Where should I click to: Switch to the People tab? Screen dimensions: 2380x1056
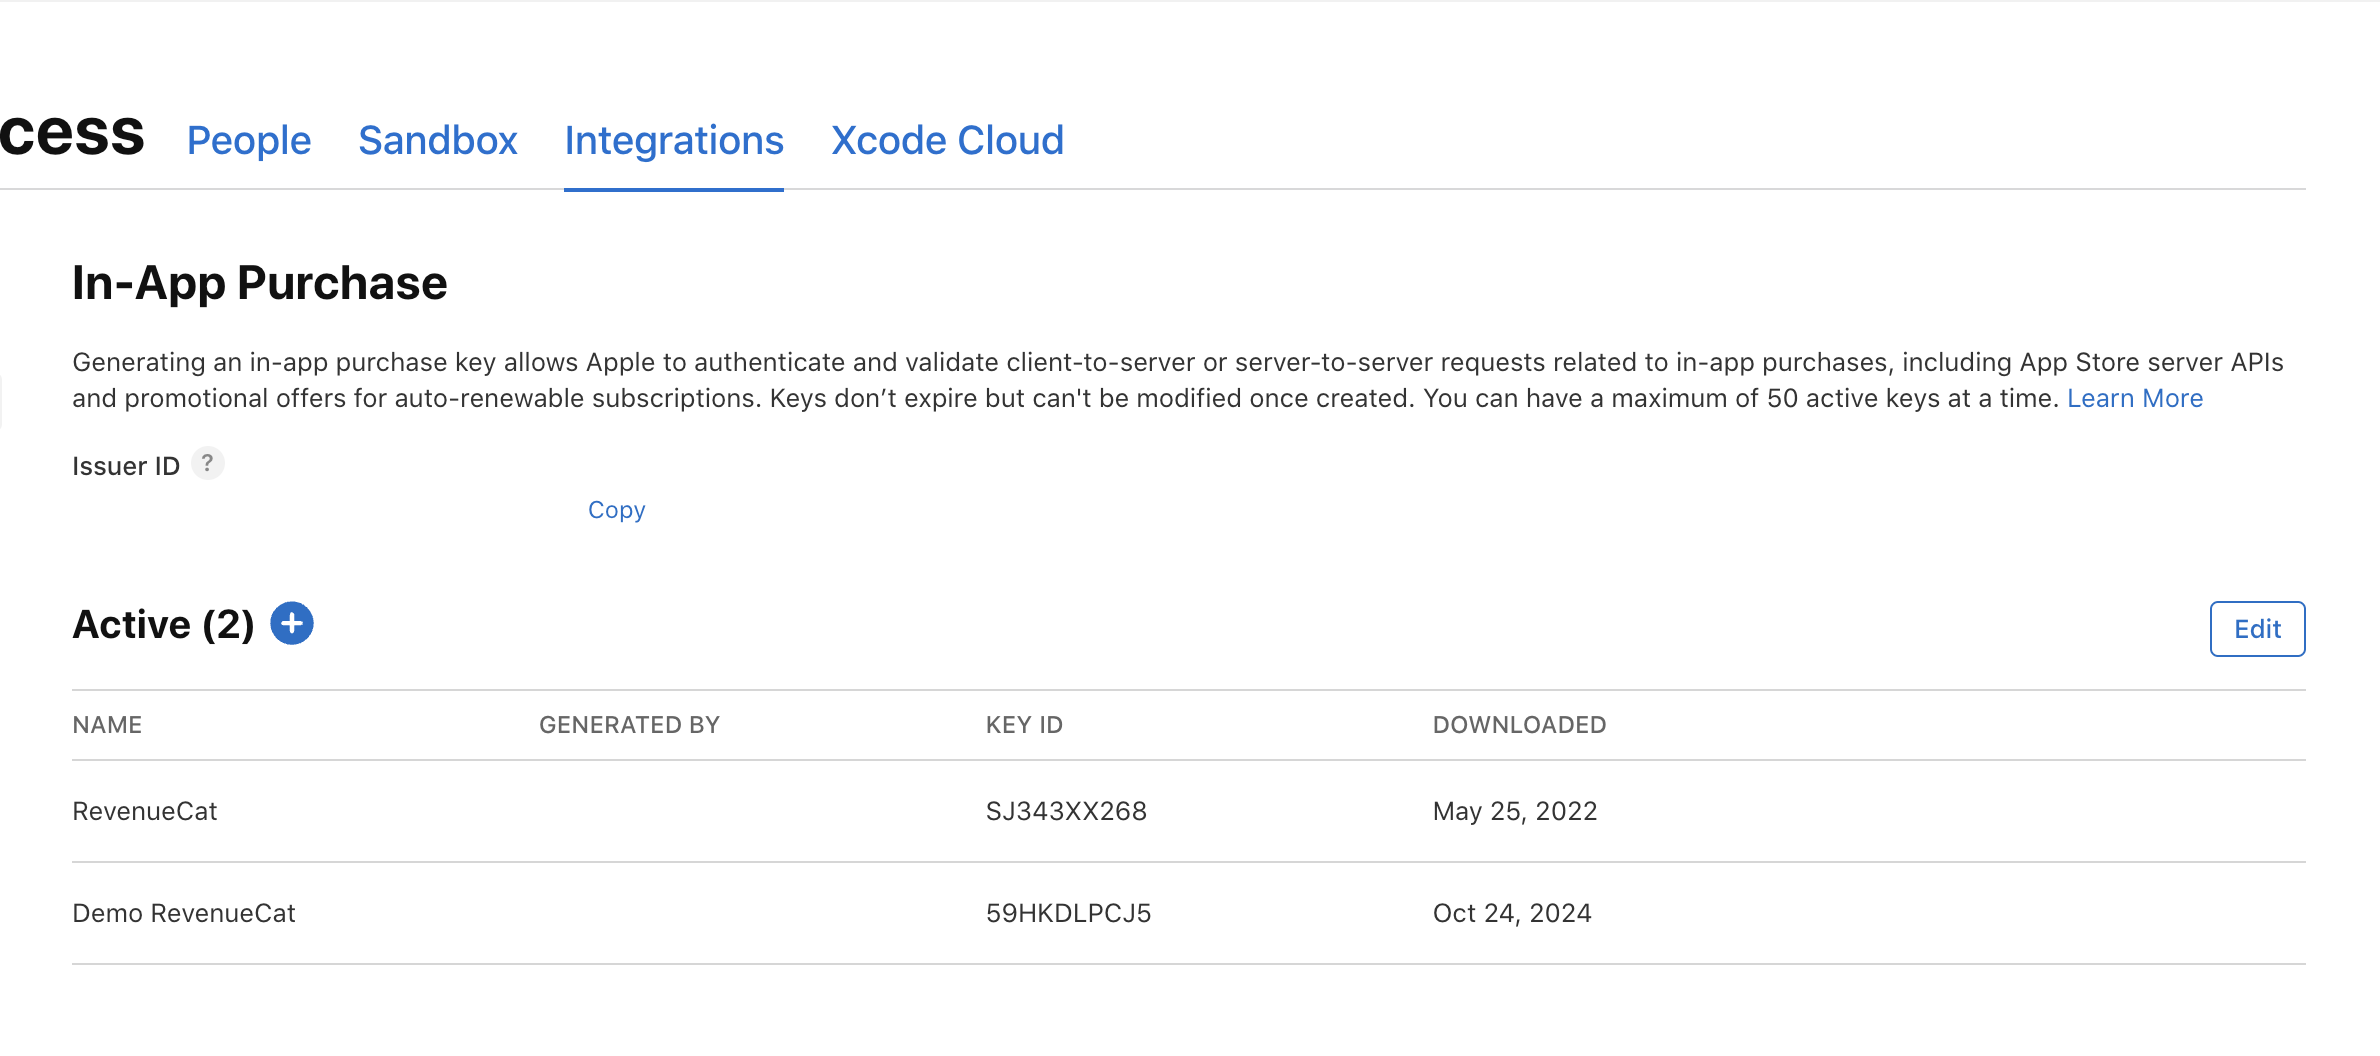pos(249,141)
